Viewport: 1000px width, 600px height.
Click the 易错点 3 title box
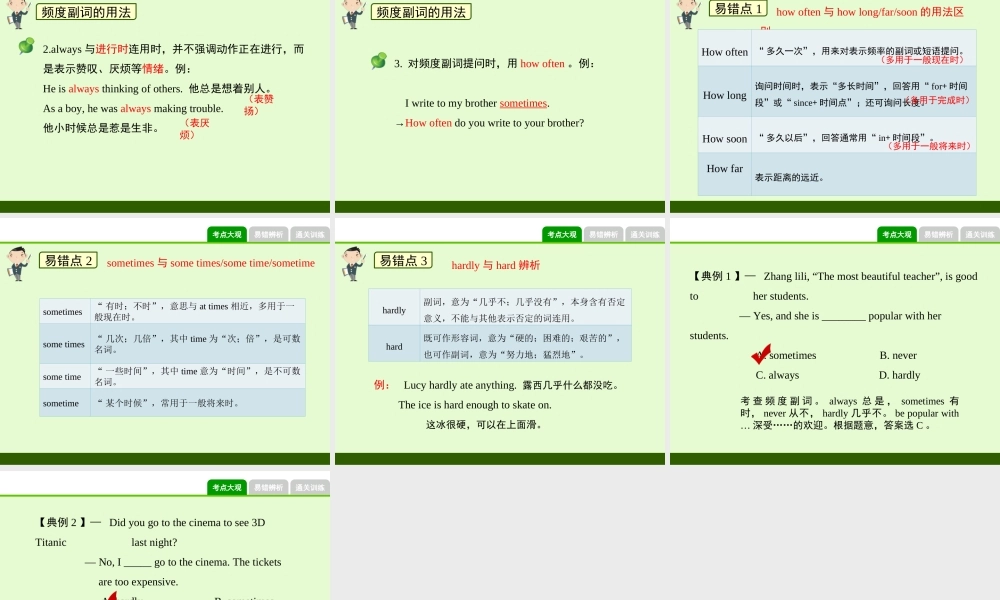403,261
